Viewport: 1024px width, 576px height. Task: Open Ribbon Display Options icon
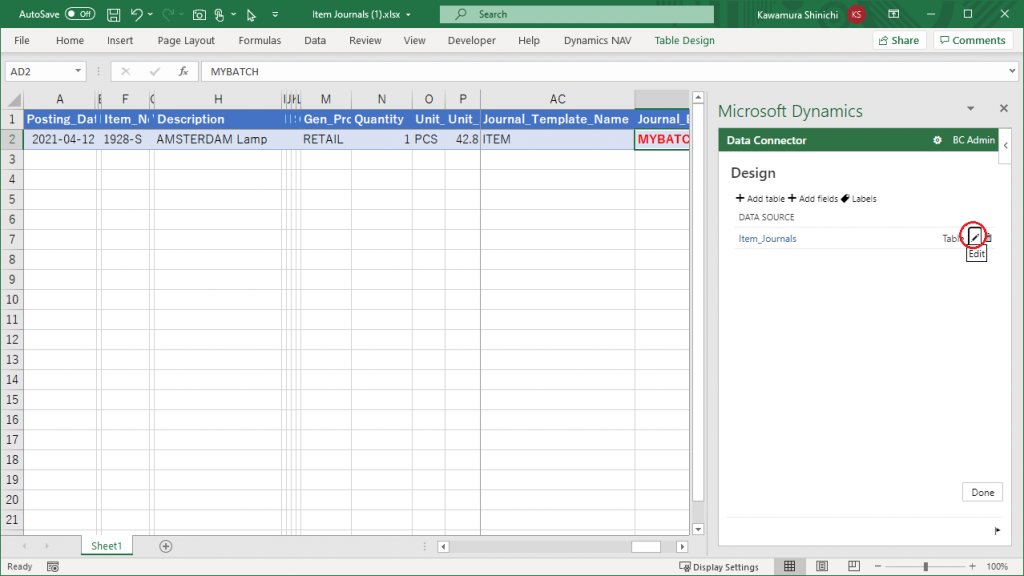(893, 14)
